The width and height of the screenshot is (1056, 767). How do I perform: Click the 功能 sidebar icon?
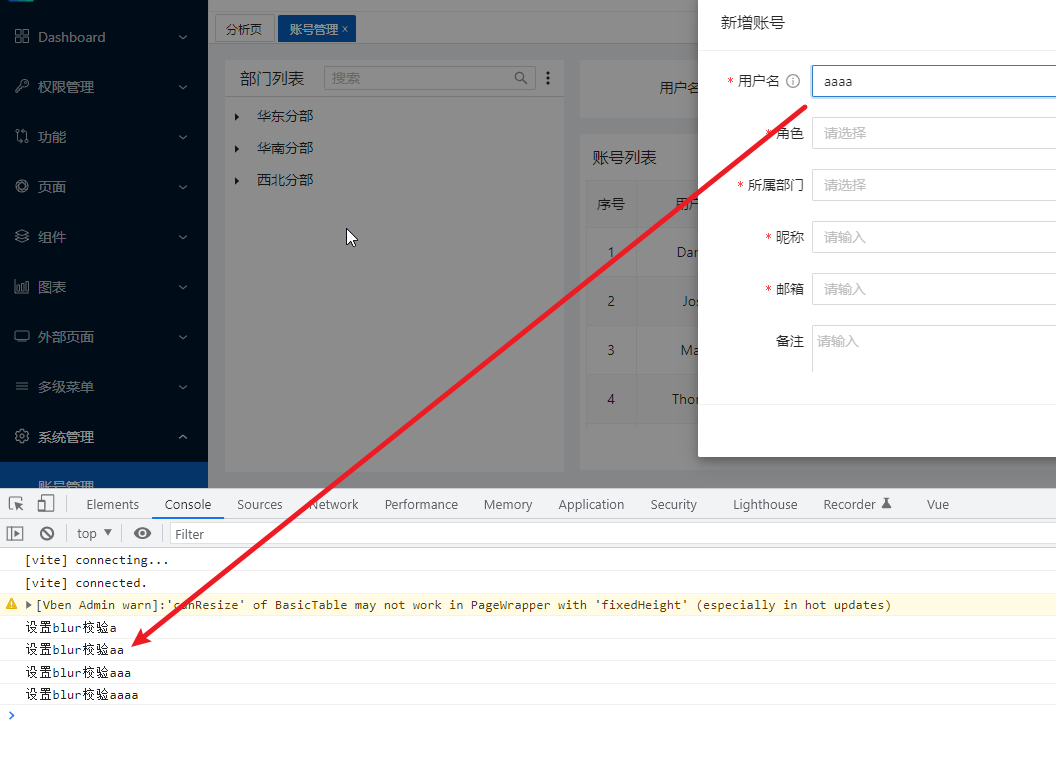tap(22, 136)
